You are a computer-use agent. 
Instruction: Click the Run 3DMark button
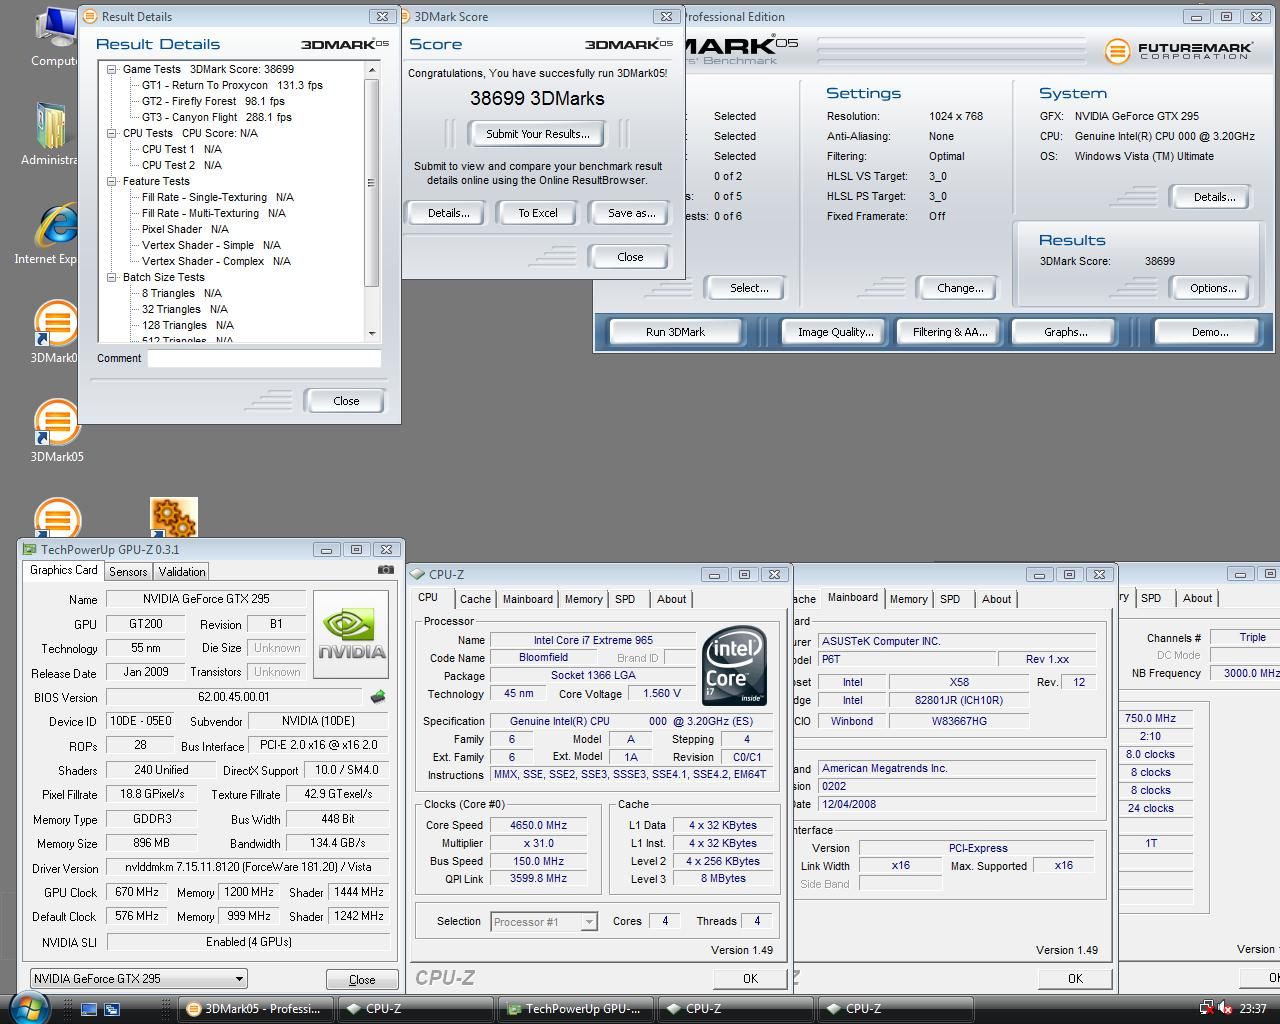675,332
